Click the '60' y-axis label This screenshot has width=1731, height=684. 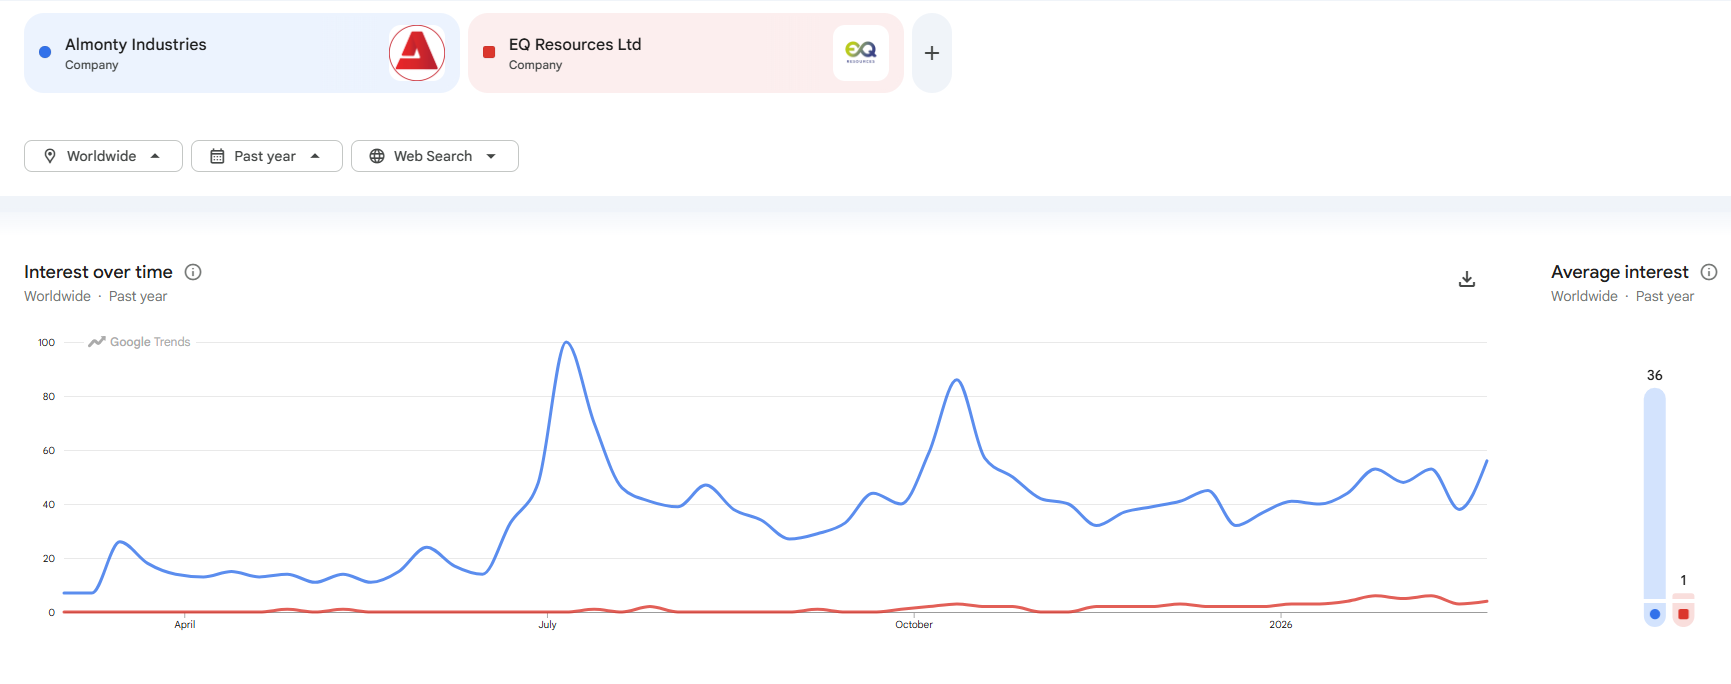pos(49,450)
